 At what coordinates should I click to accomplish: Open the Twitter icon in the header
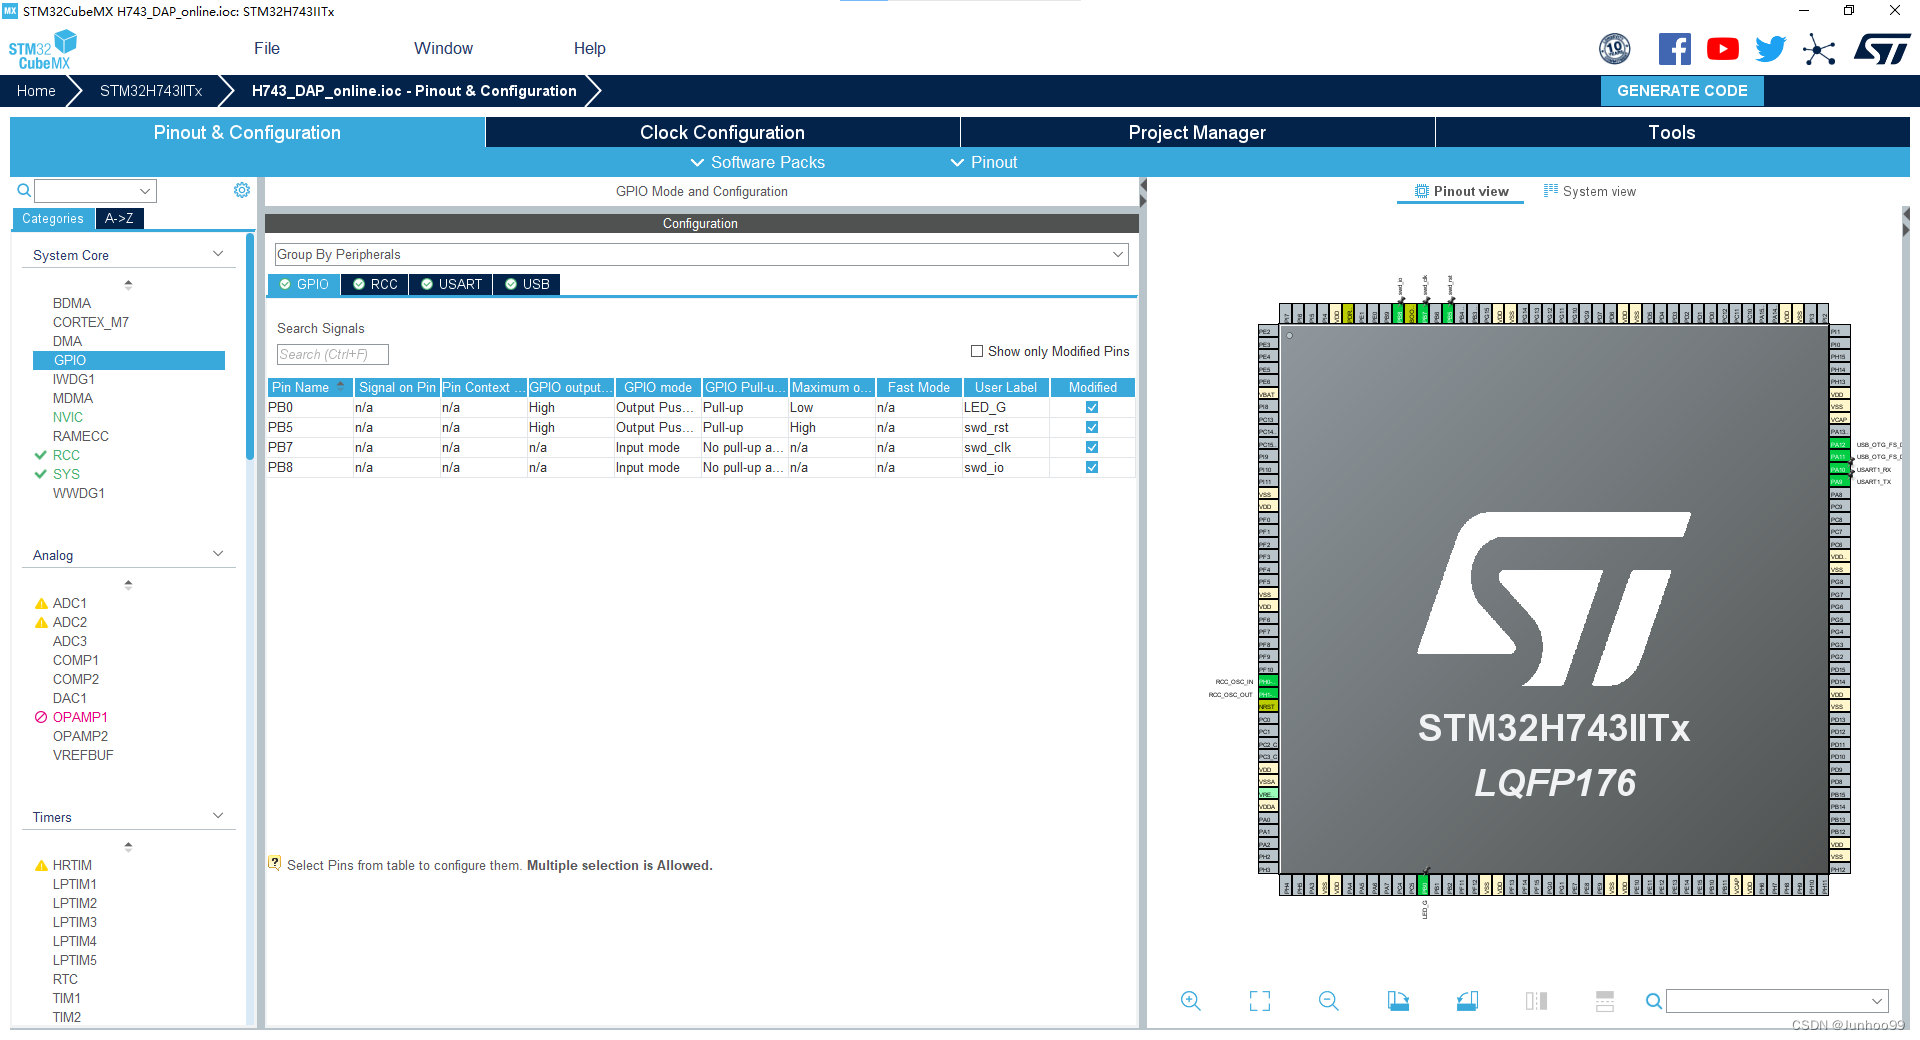[x=1770, y=49]
